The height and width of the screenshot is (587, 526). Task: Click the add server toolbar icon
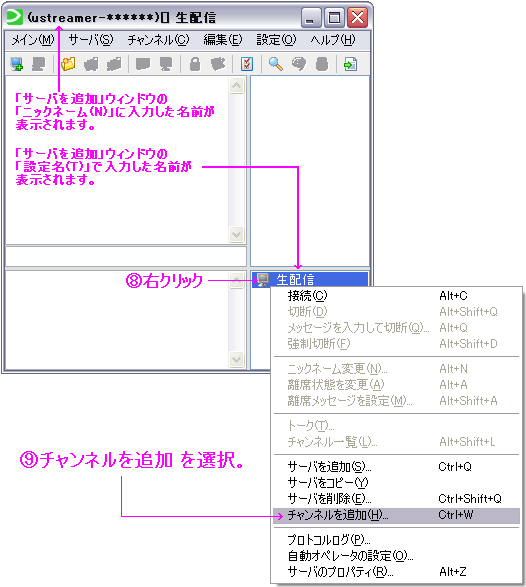pos(17,64)
